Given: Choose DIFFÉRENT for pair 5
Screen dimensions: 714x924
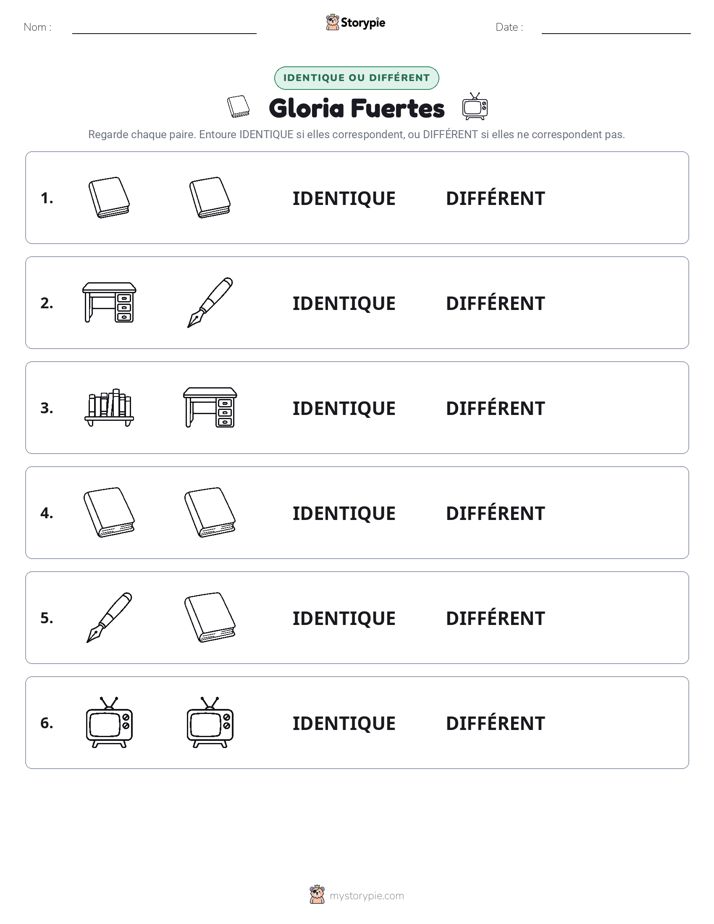Looking at the screenshot, I should click(495, 618).
